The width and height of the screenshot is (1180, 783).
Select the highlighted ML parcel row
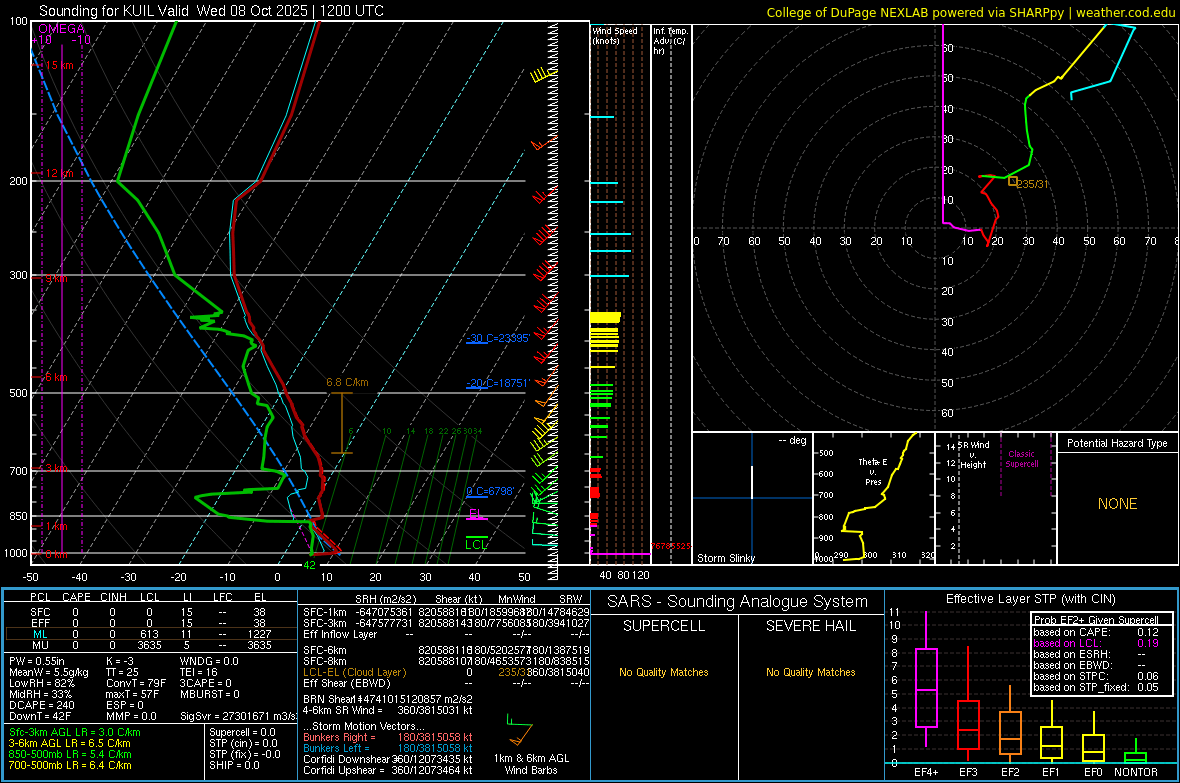(x=149, y=634)
